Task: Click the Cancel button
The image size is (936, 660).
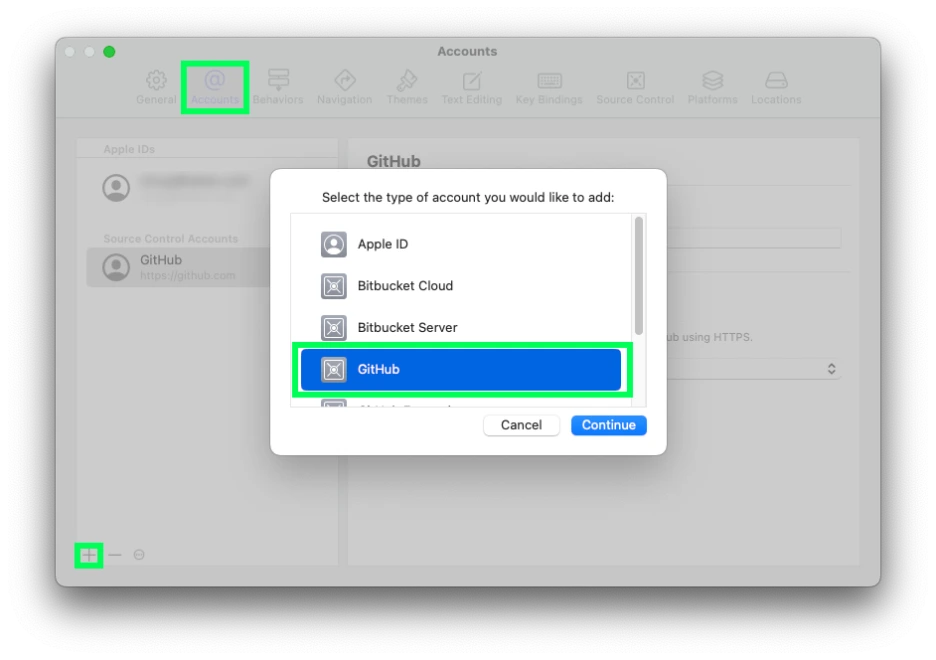Action: click(521, 425)
